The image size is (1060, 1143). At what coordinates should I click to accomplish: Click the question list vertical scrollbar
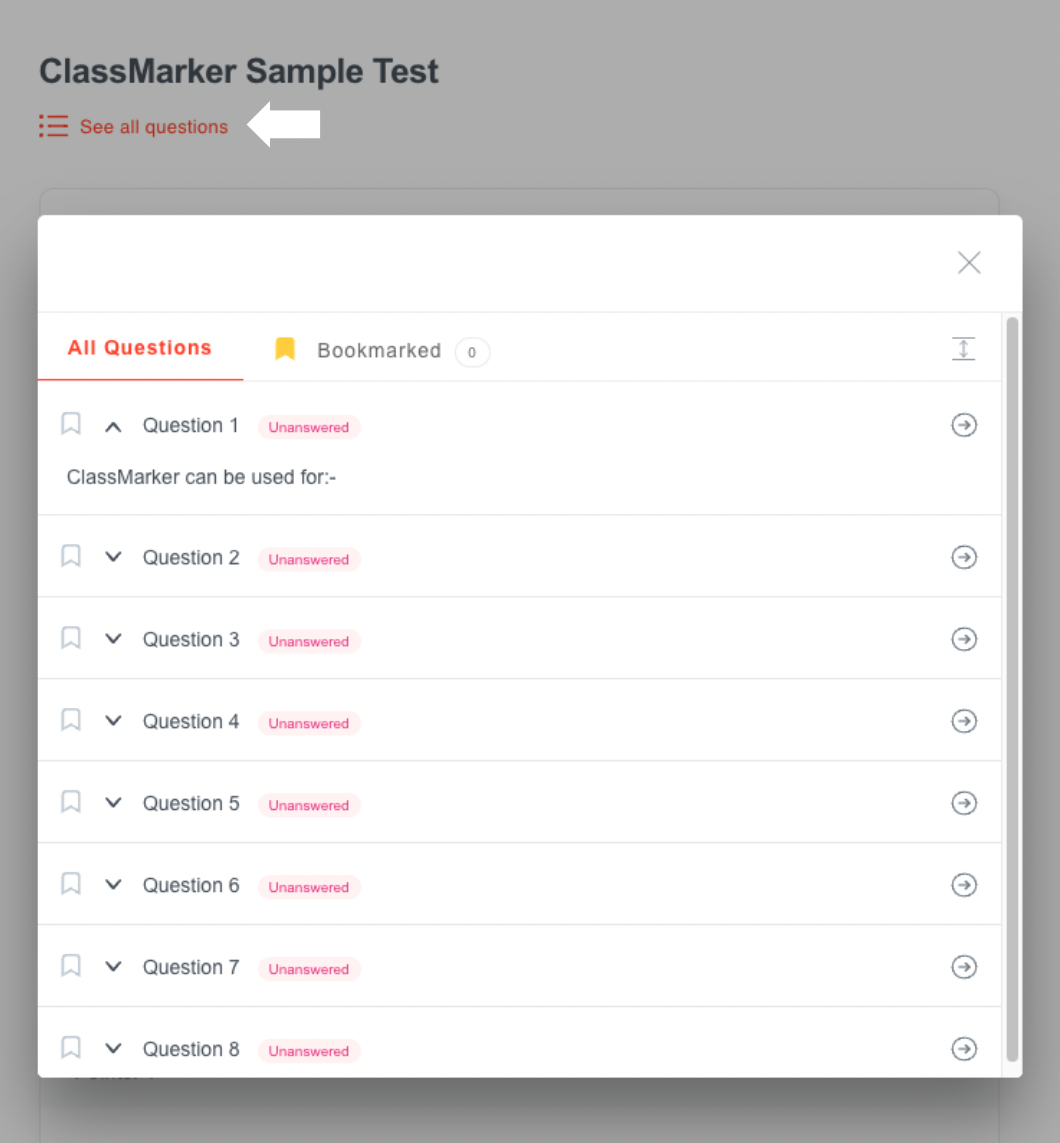1012,690
